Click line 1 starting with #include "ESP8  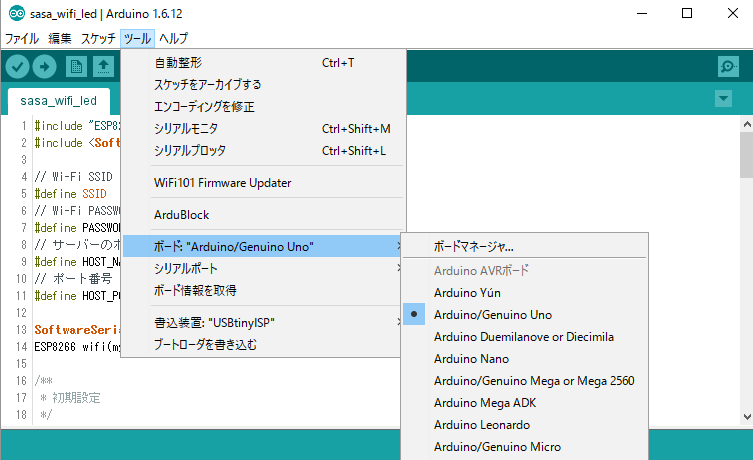[x=77, y=126]
